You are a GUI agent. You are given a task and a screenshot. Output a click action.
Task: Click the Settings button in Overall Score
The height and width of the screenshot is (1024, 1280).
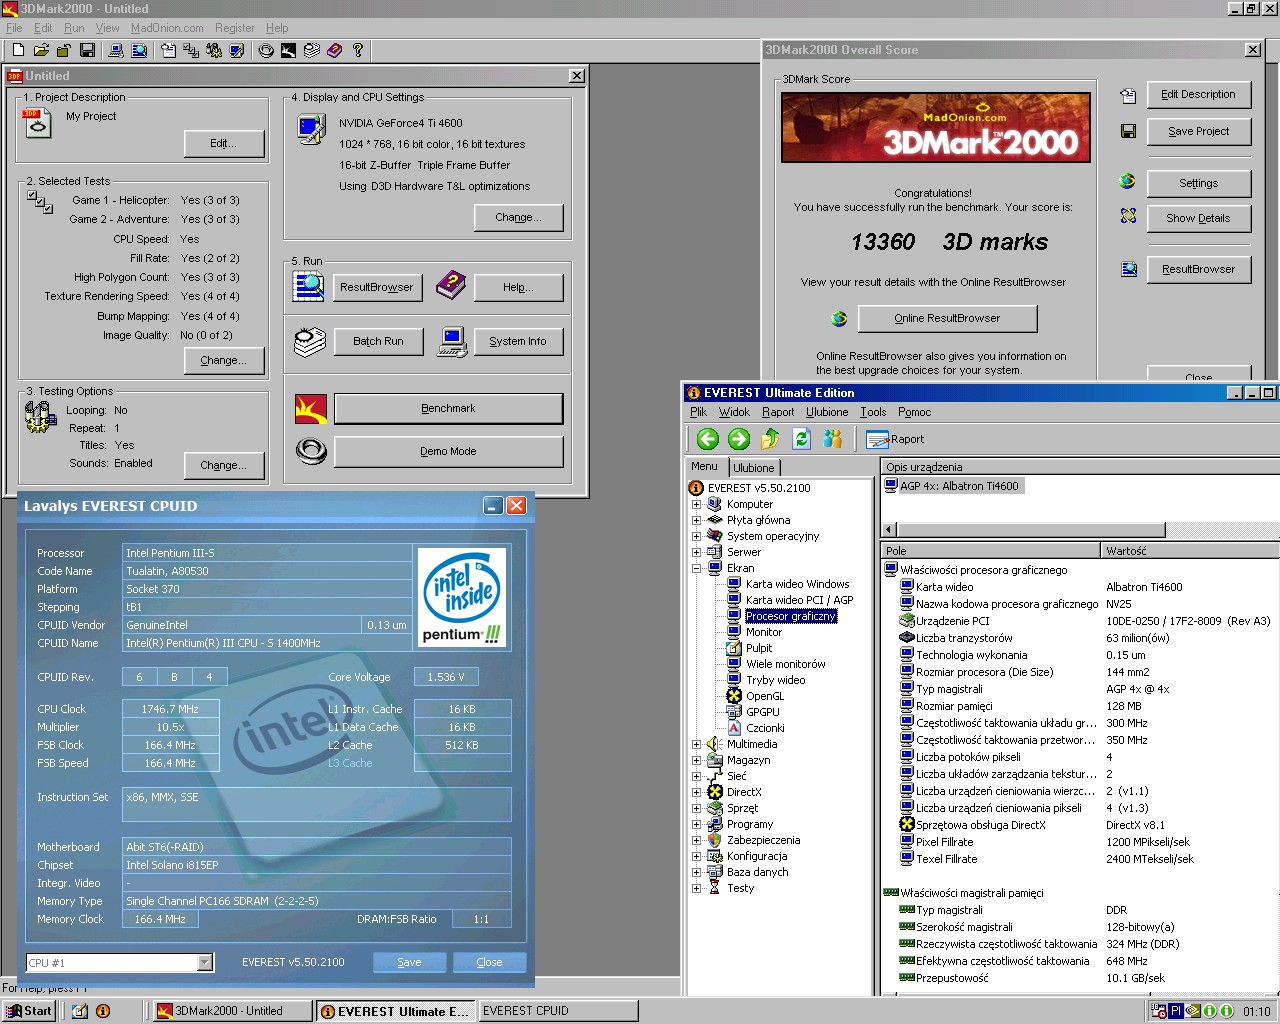click(1198, 183)
